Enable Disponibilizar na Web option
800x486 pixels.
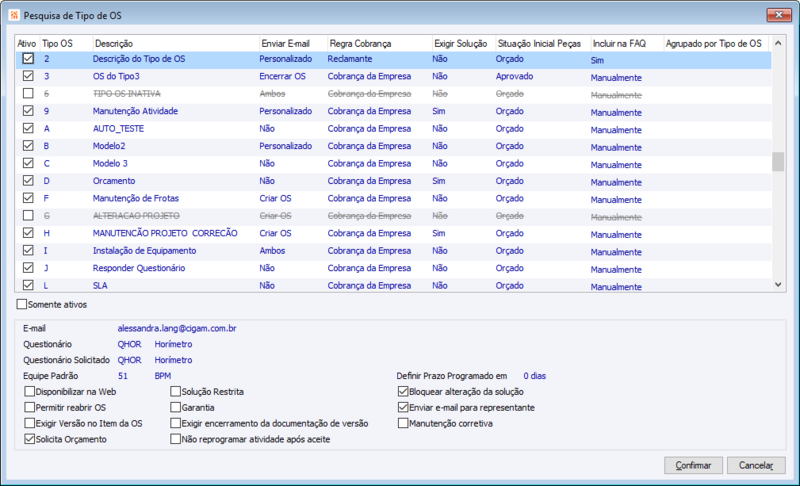[30, 392]
